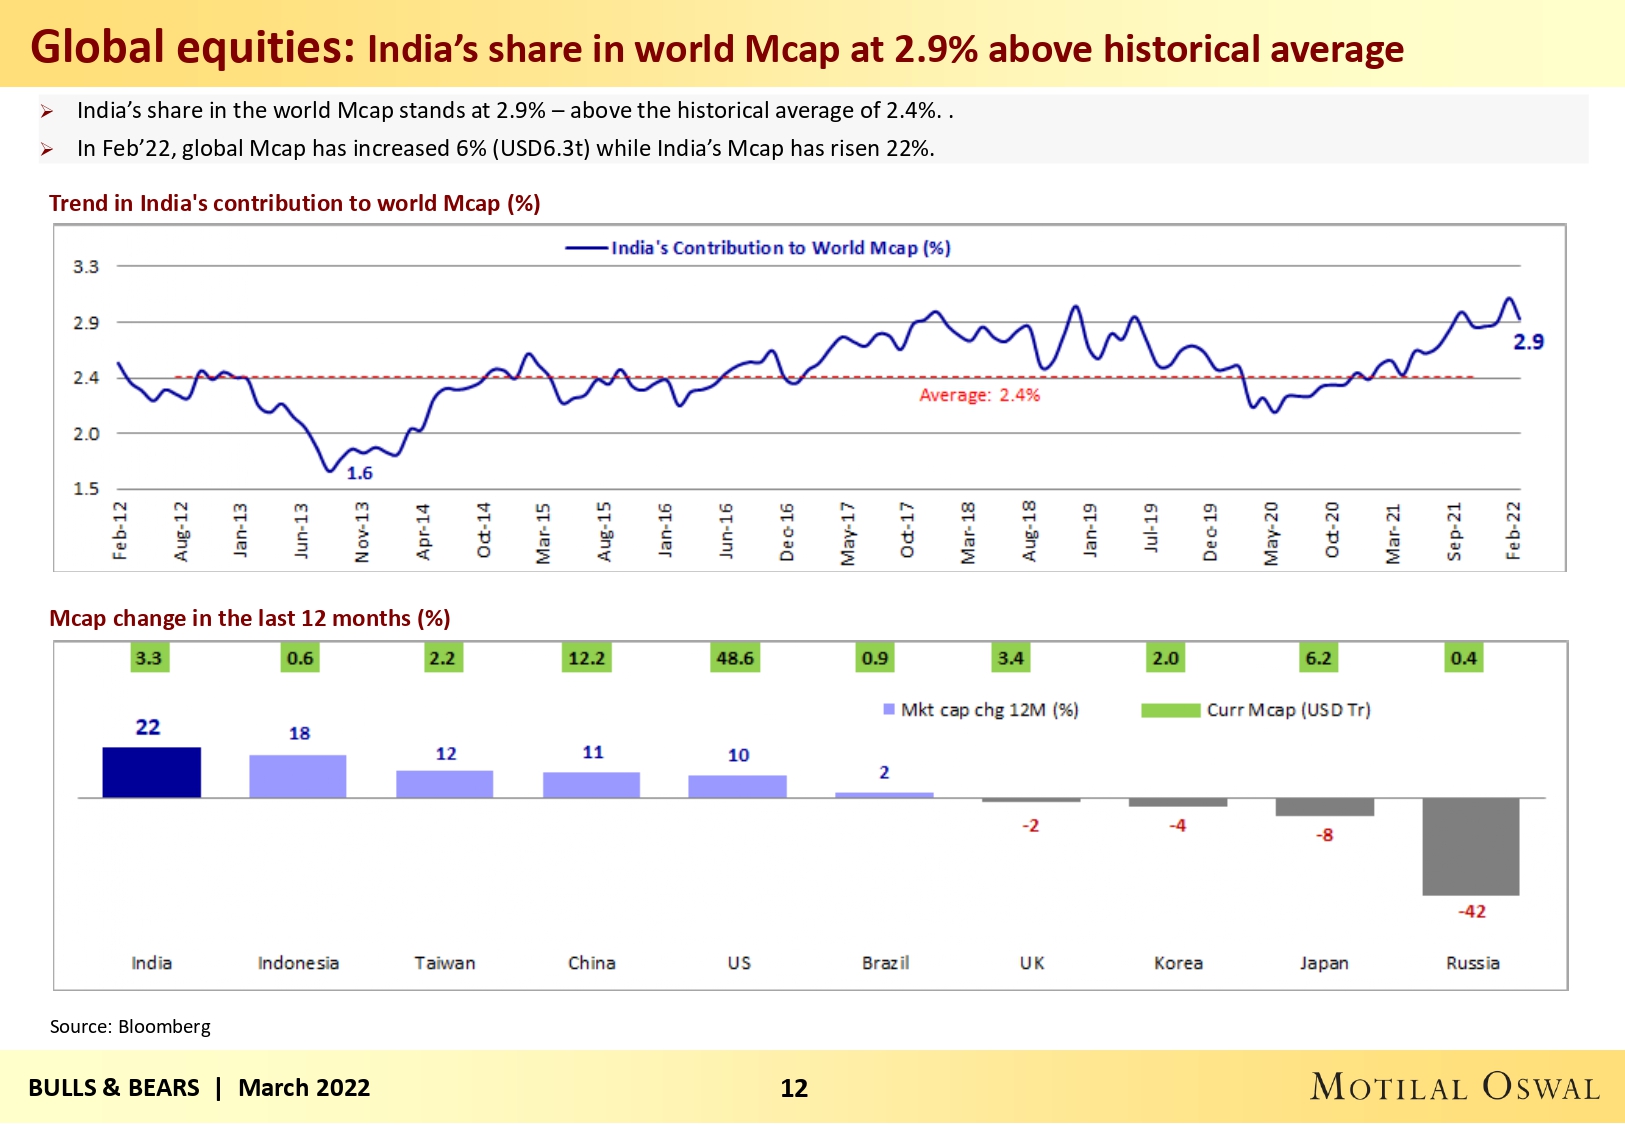
Task: Click the "BULLS & BEARS | March 2022" footer
Action: pos(199,1088)
